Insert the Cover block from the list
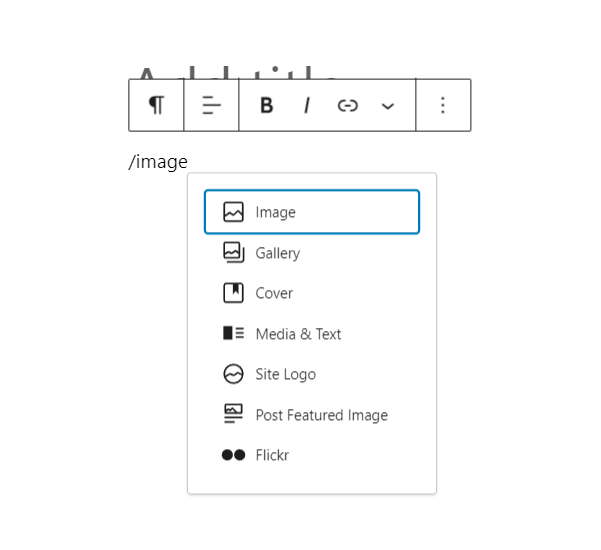The width and height of the screenshot is (601, 550). click(274, 293)
